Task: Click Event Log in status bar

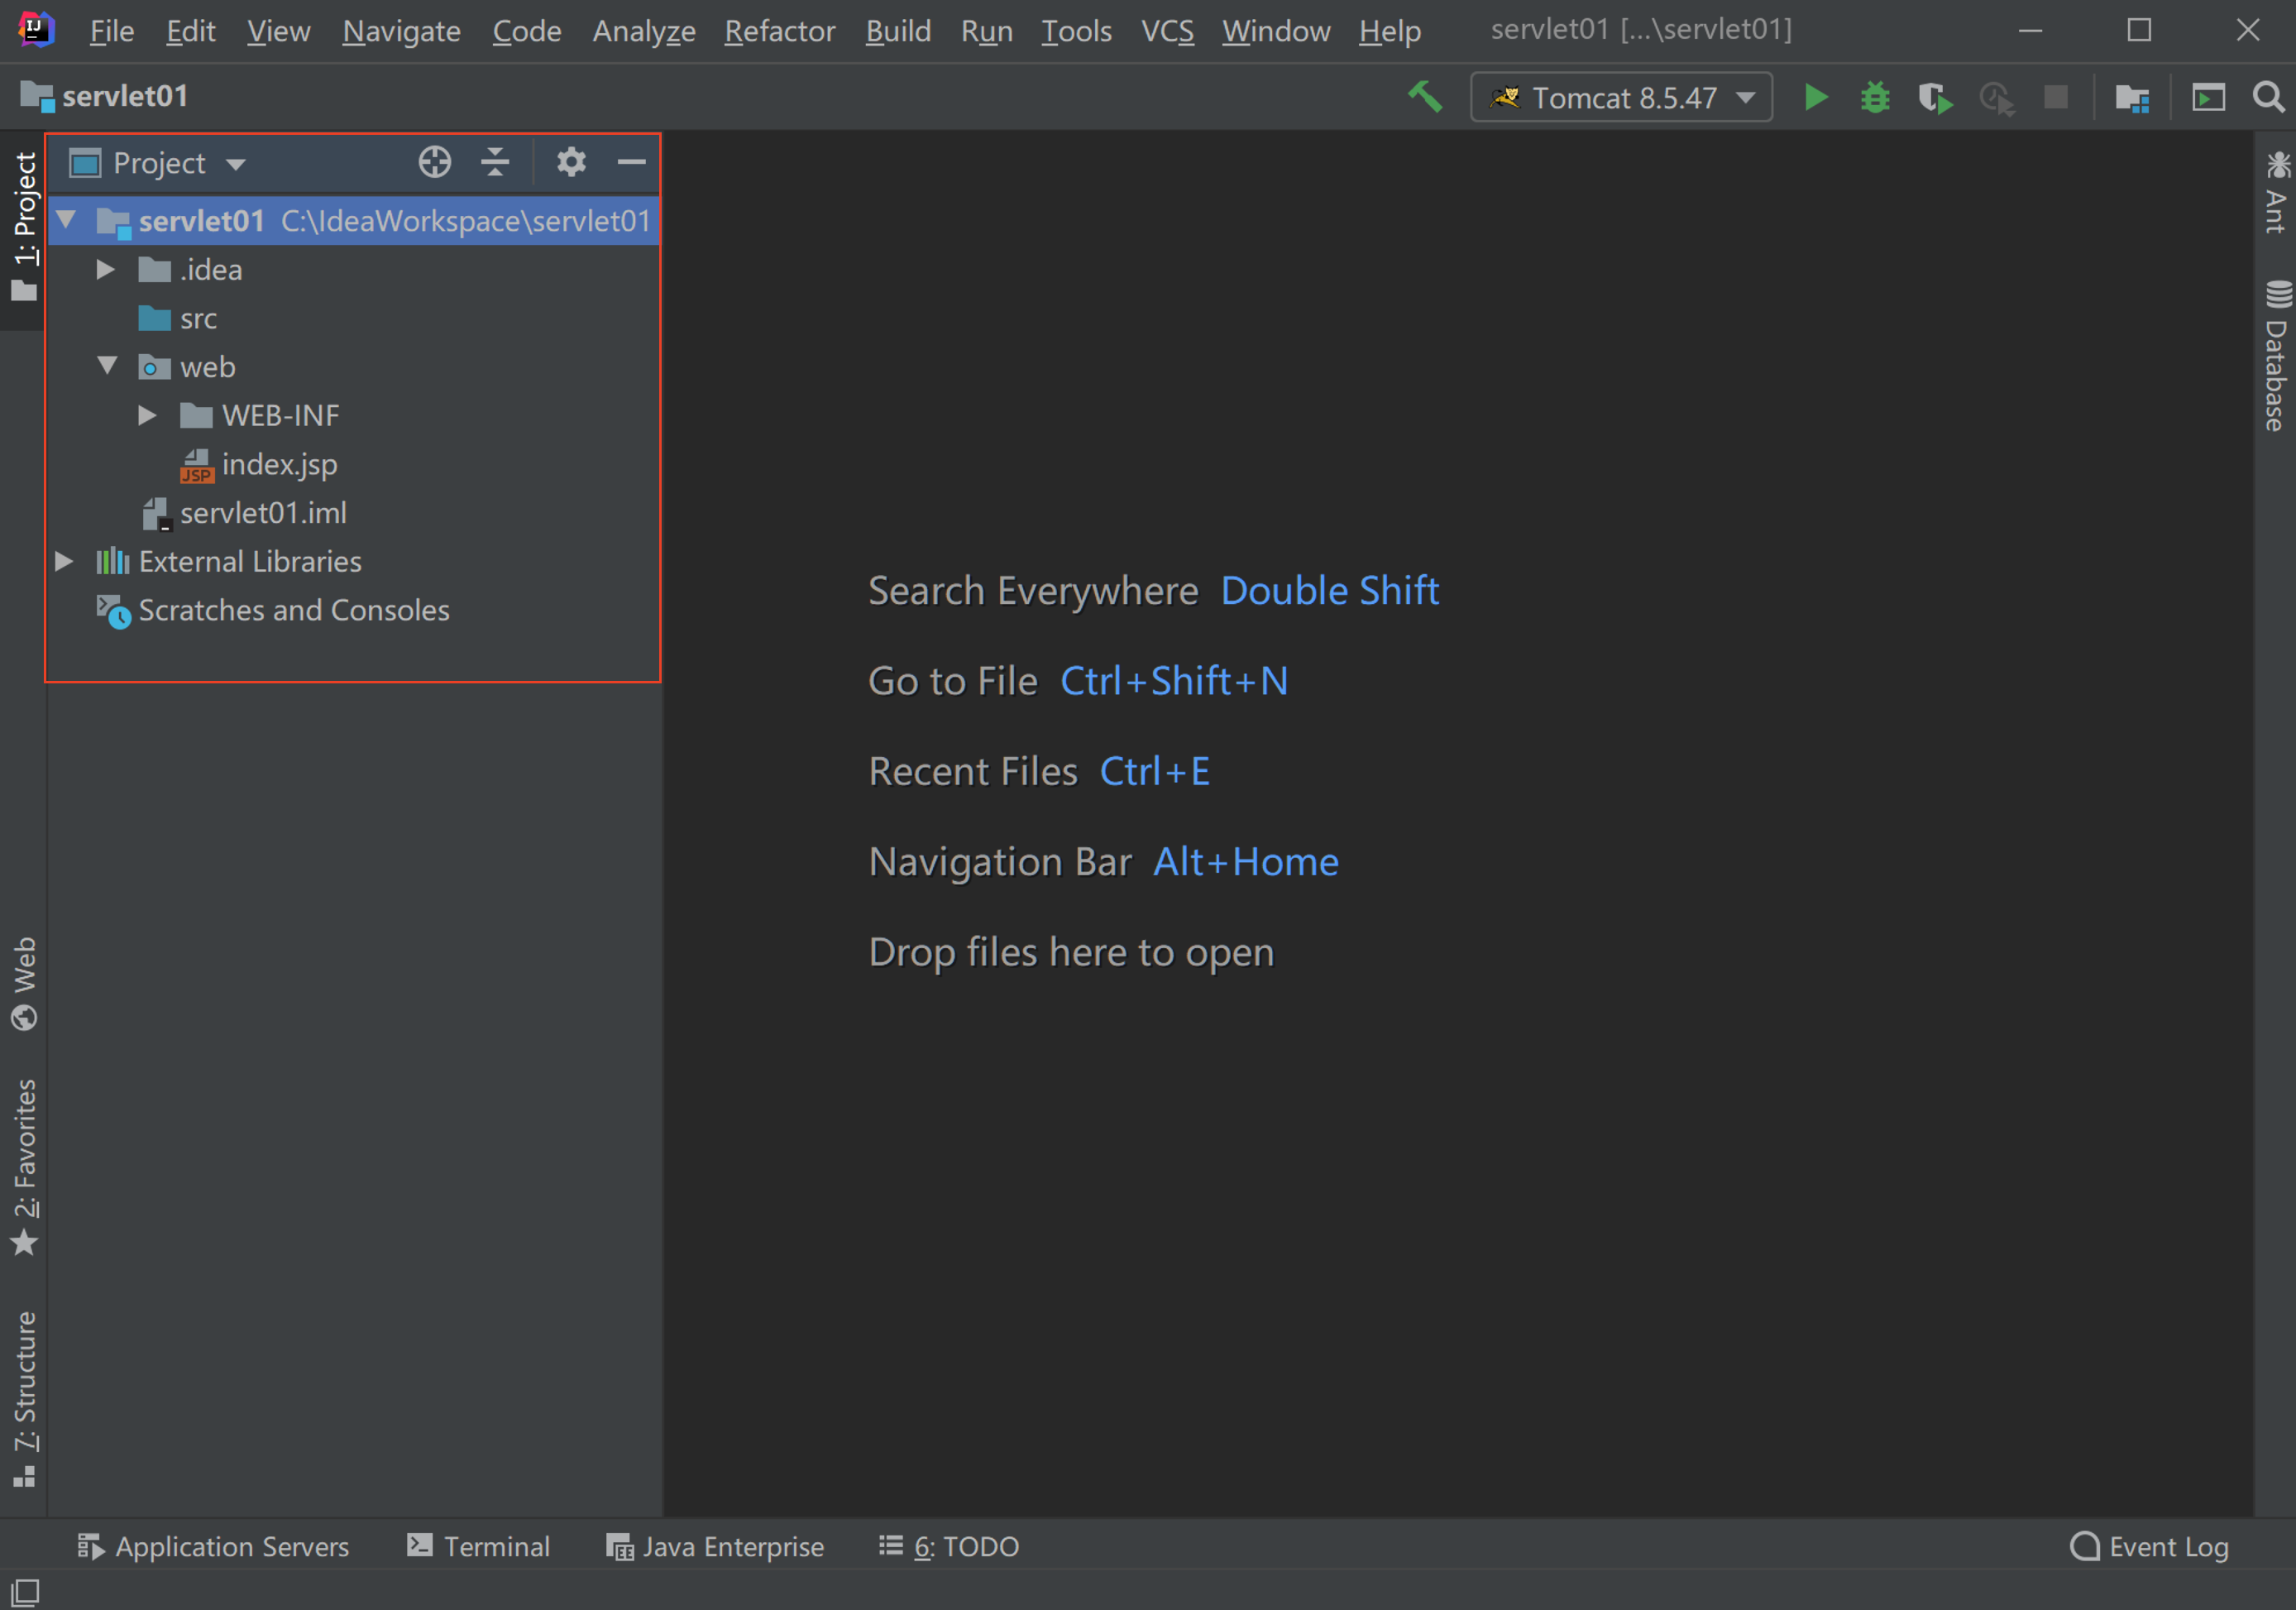Action: tap(2149, 1546)
